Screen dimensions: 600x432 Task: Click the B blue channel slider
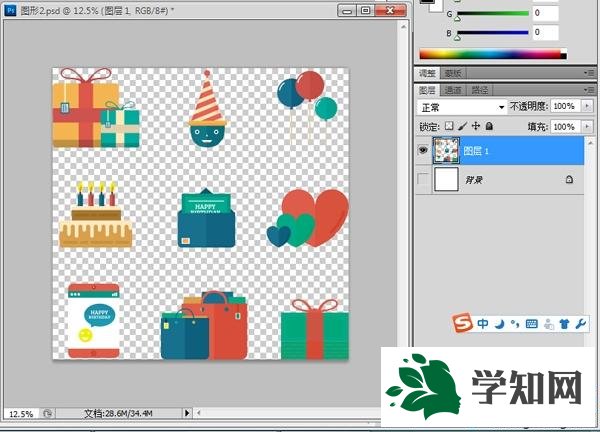(493, 33)
